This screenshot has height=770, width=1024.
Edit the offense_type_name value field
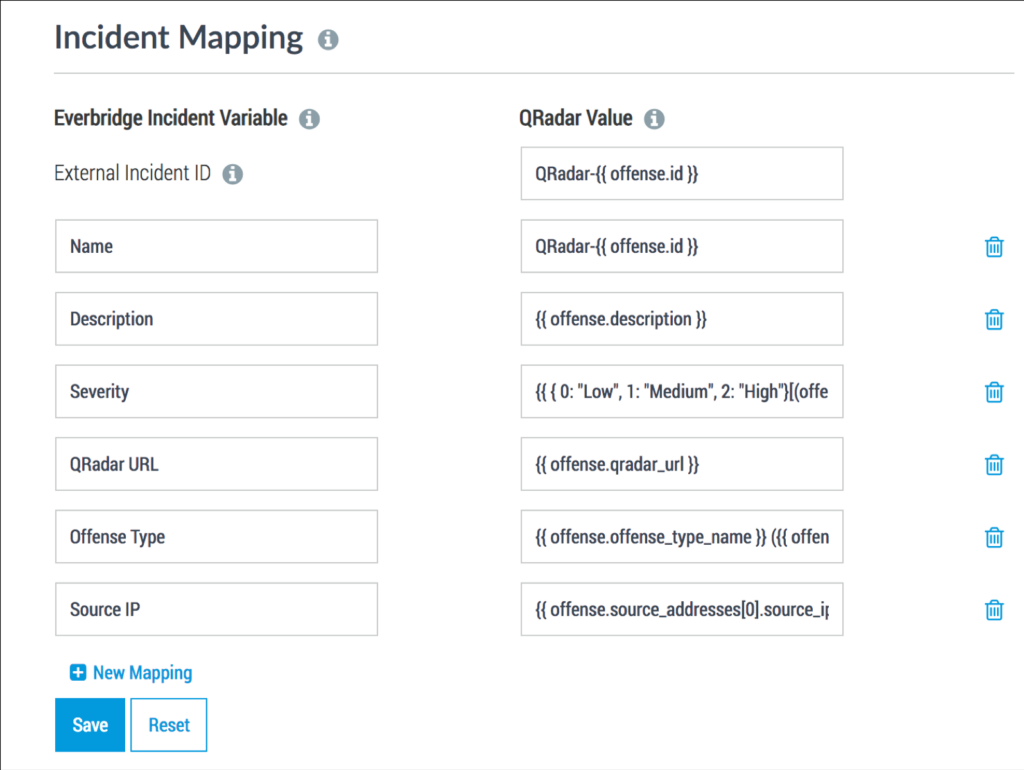tap(682, 536)
